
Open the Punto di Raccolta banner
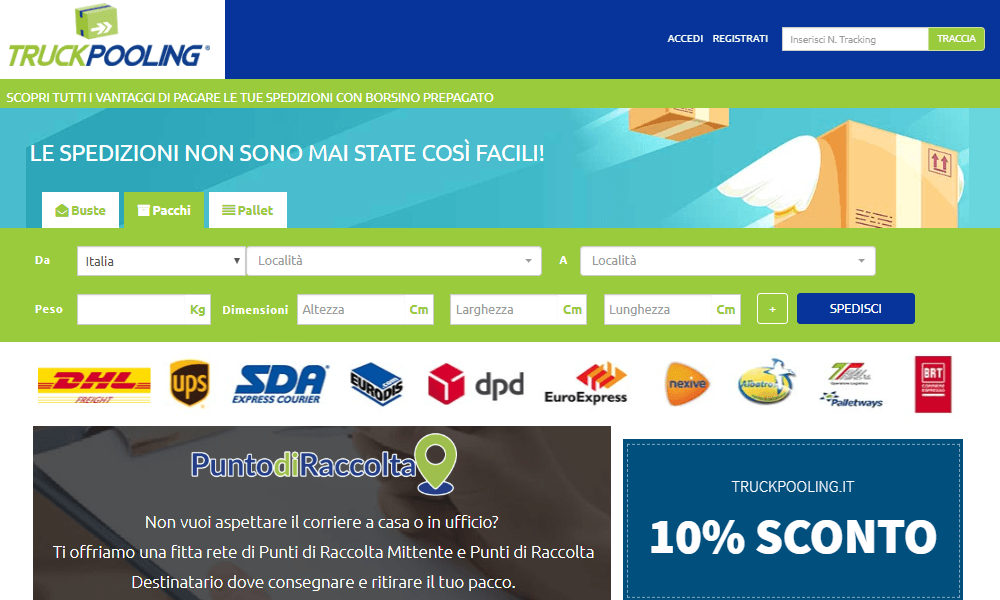322,513
